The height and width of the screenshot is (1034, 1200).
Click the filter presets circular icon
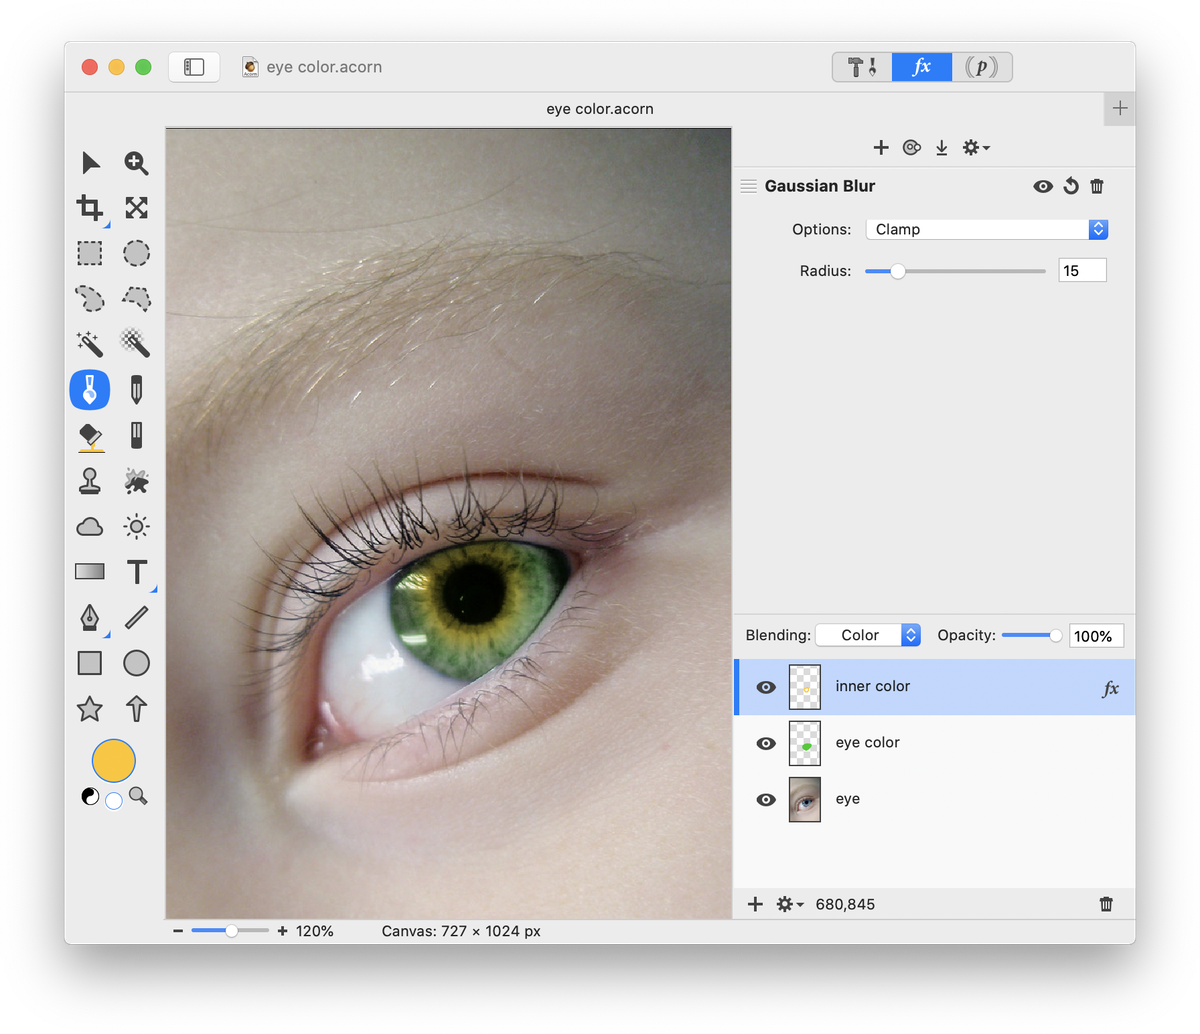click(x=911, y=148)
